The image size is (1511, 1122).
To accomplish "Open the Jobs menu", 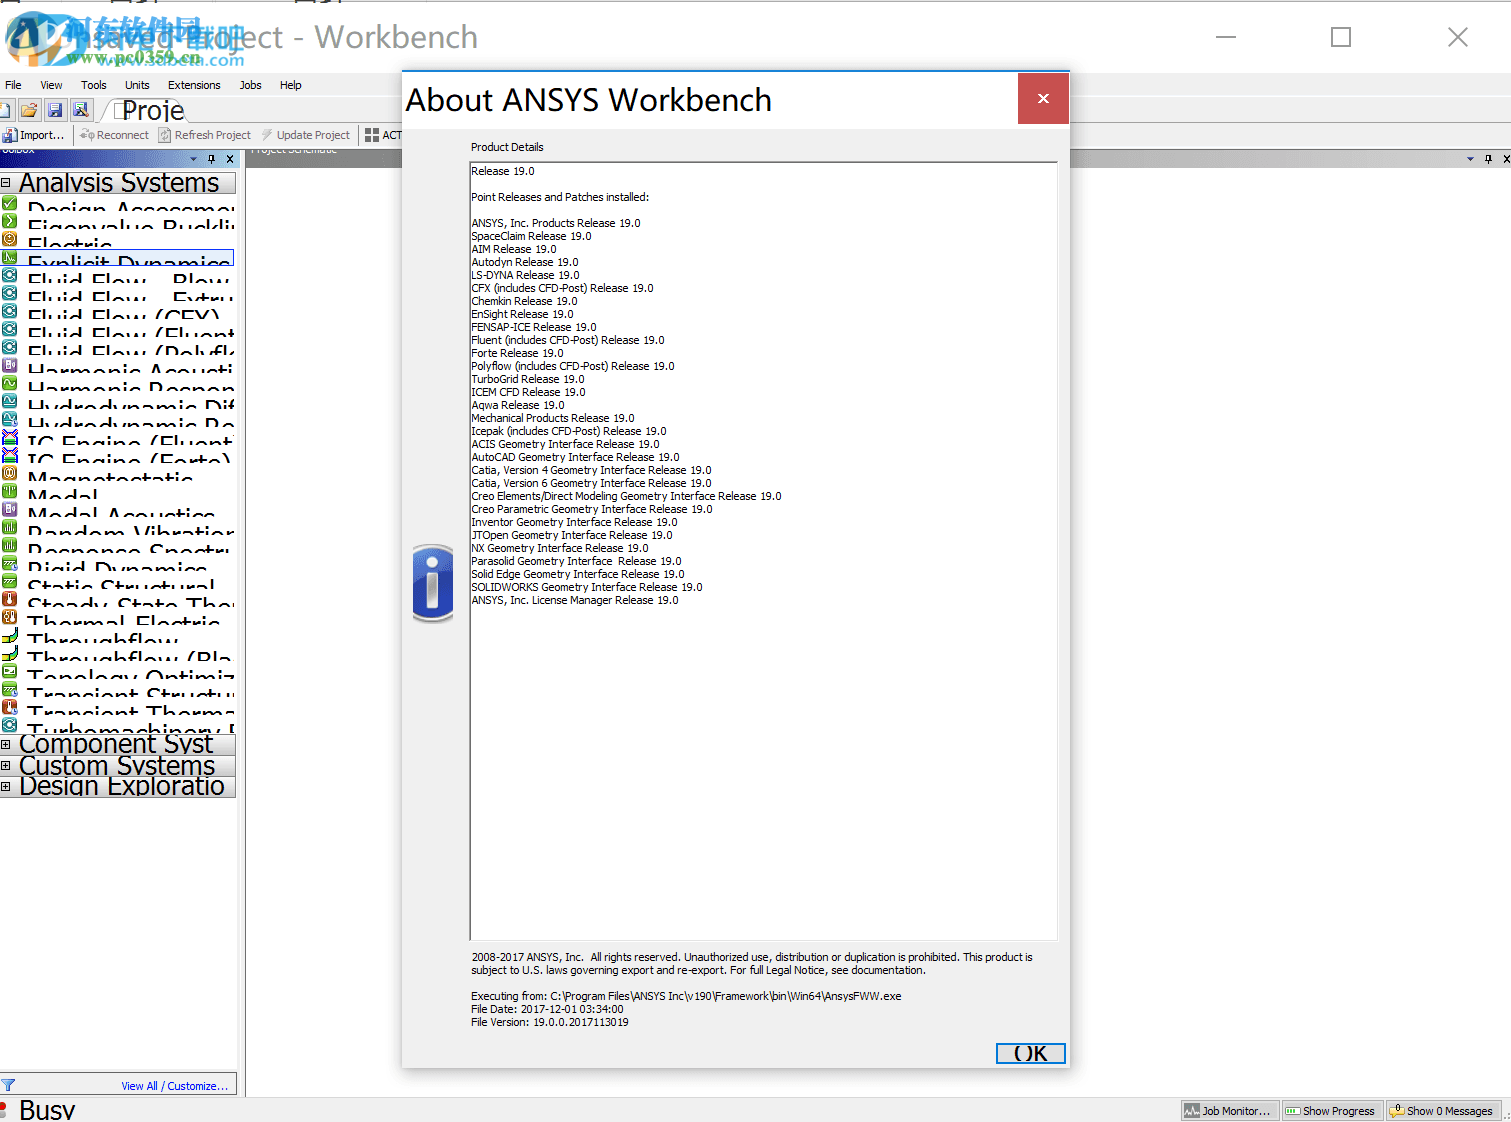I will (x=250, y=85).
